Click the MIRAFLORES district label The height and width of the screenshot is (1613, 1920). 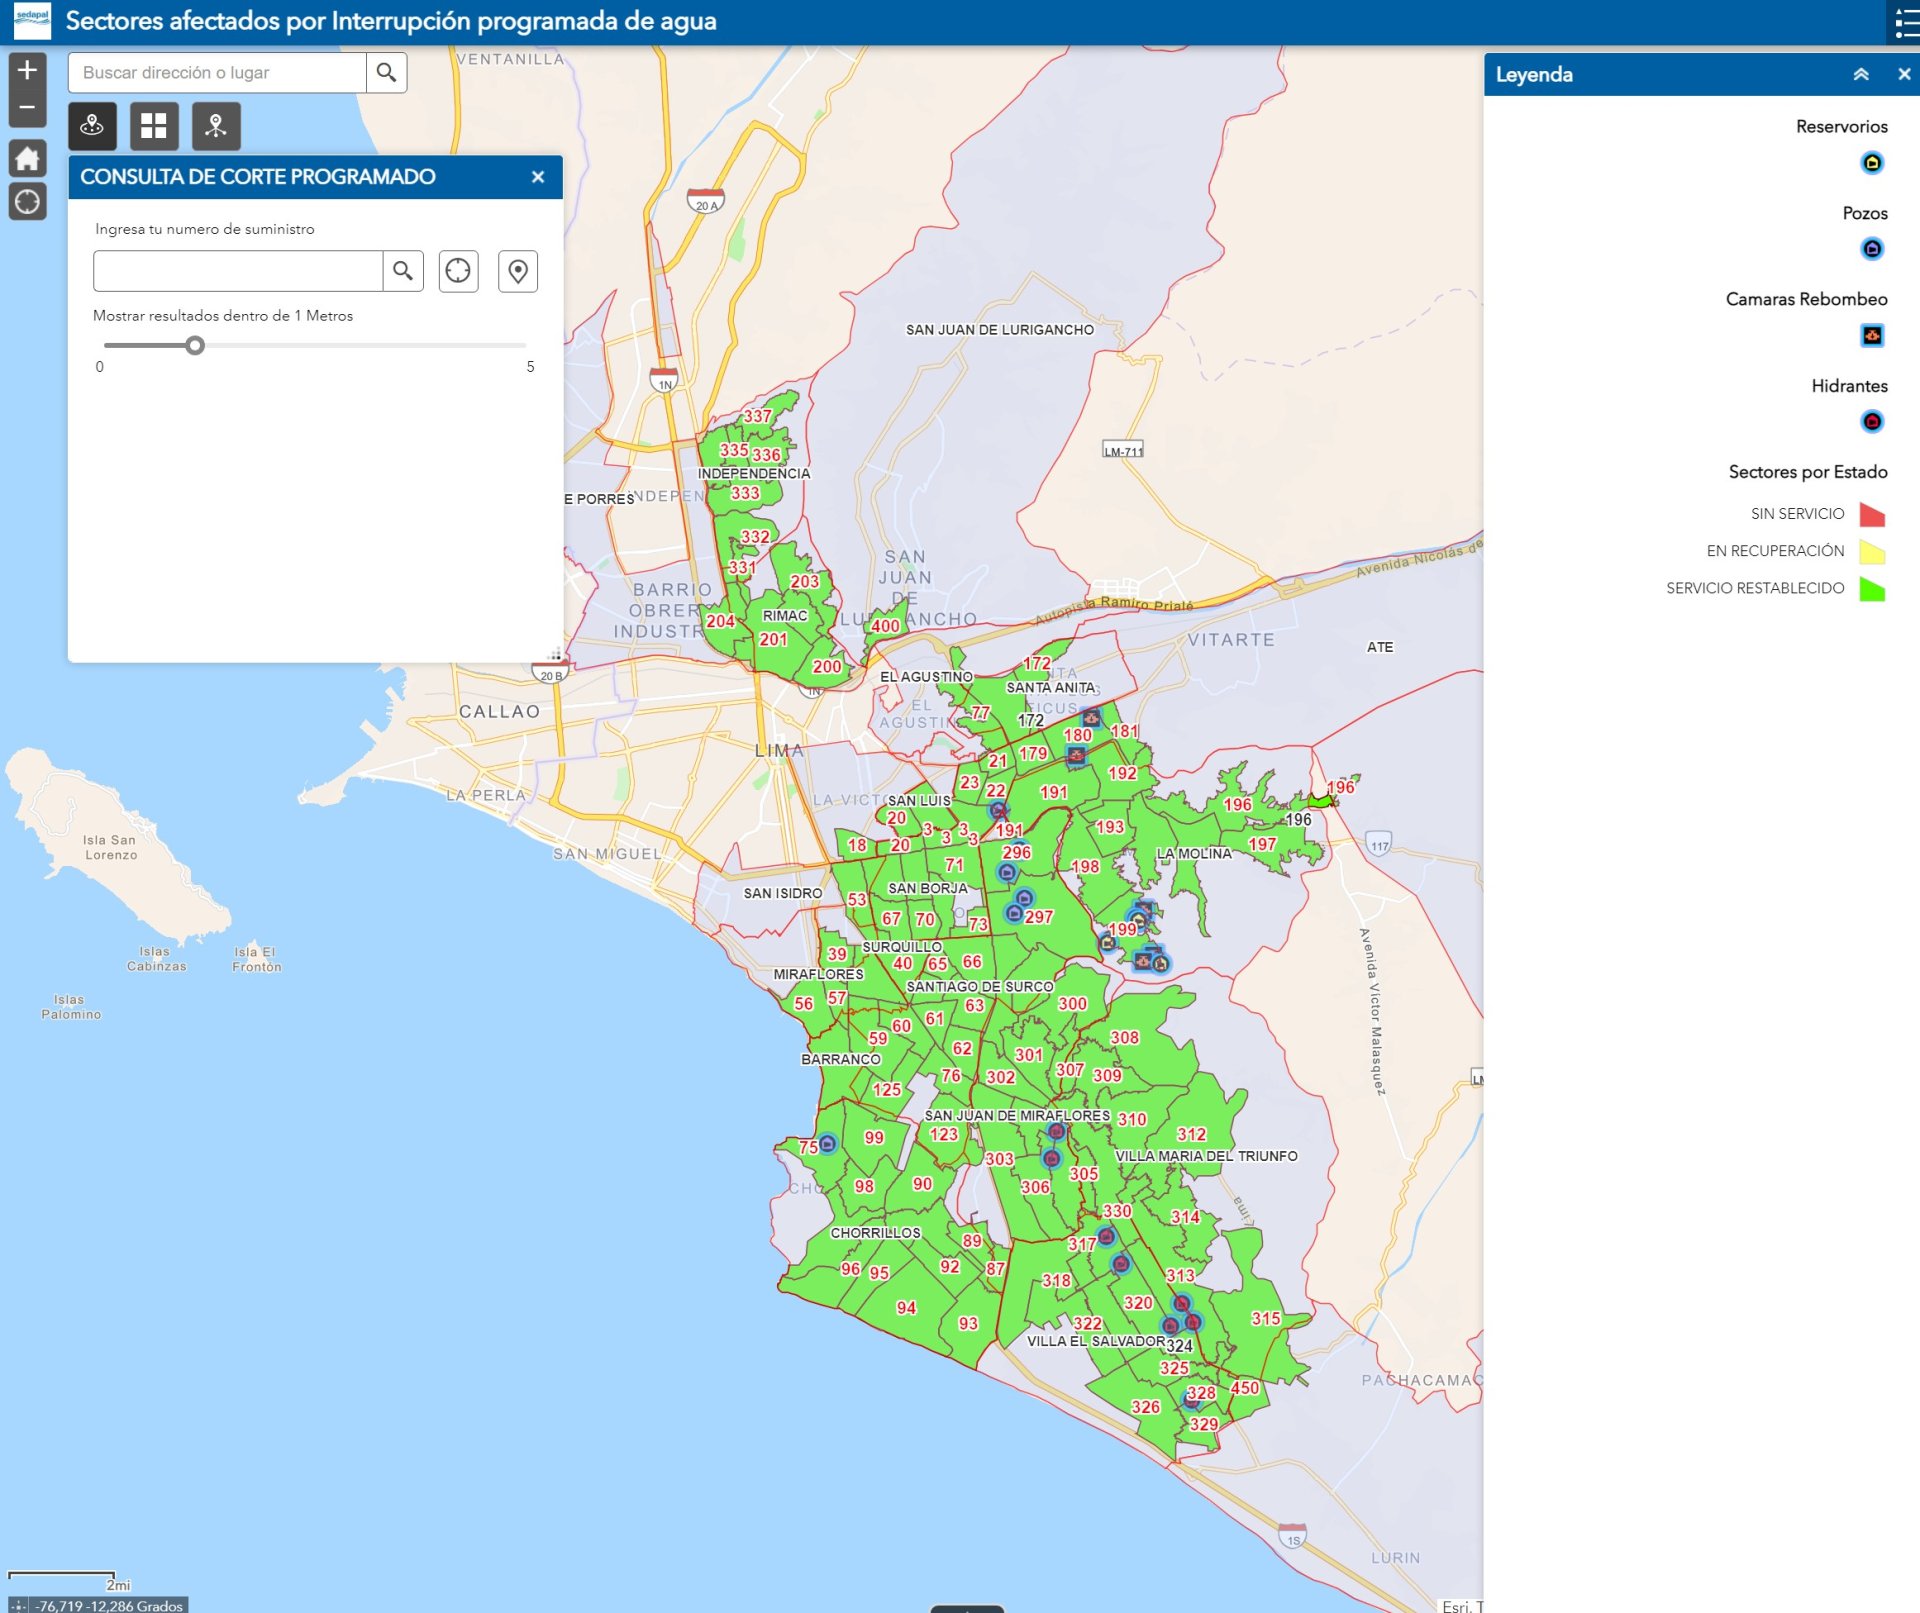coord(818,974)
